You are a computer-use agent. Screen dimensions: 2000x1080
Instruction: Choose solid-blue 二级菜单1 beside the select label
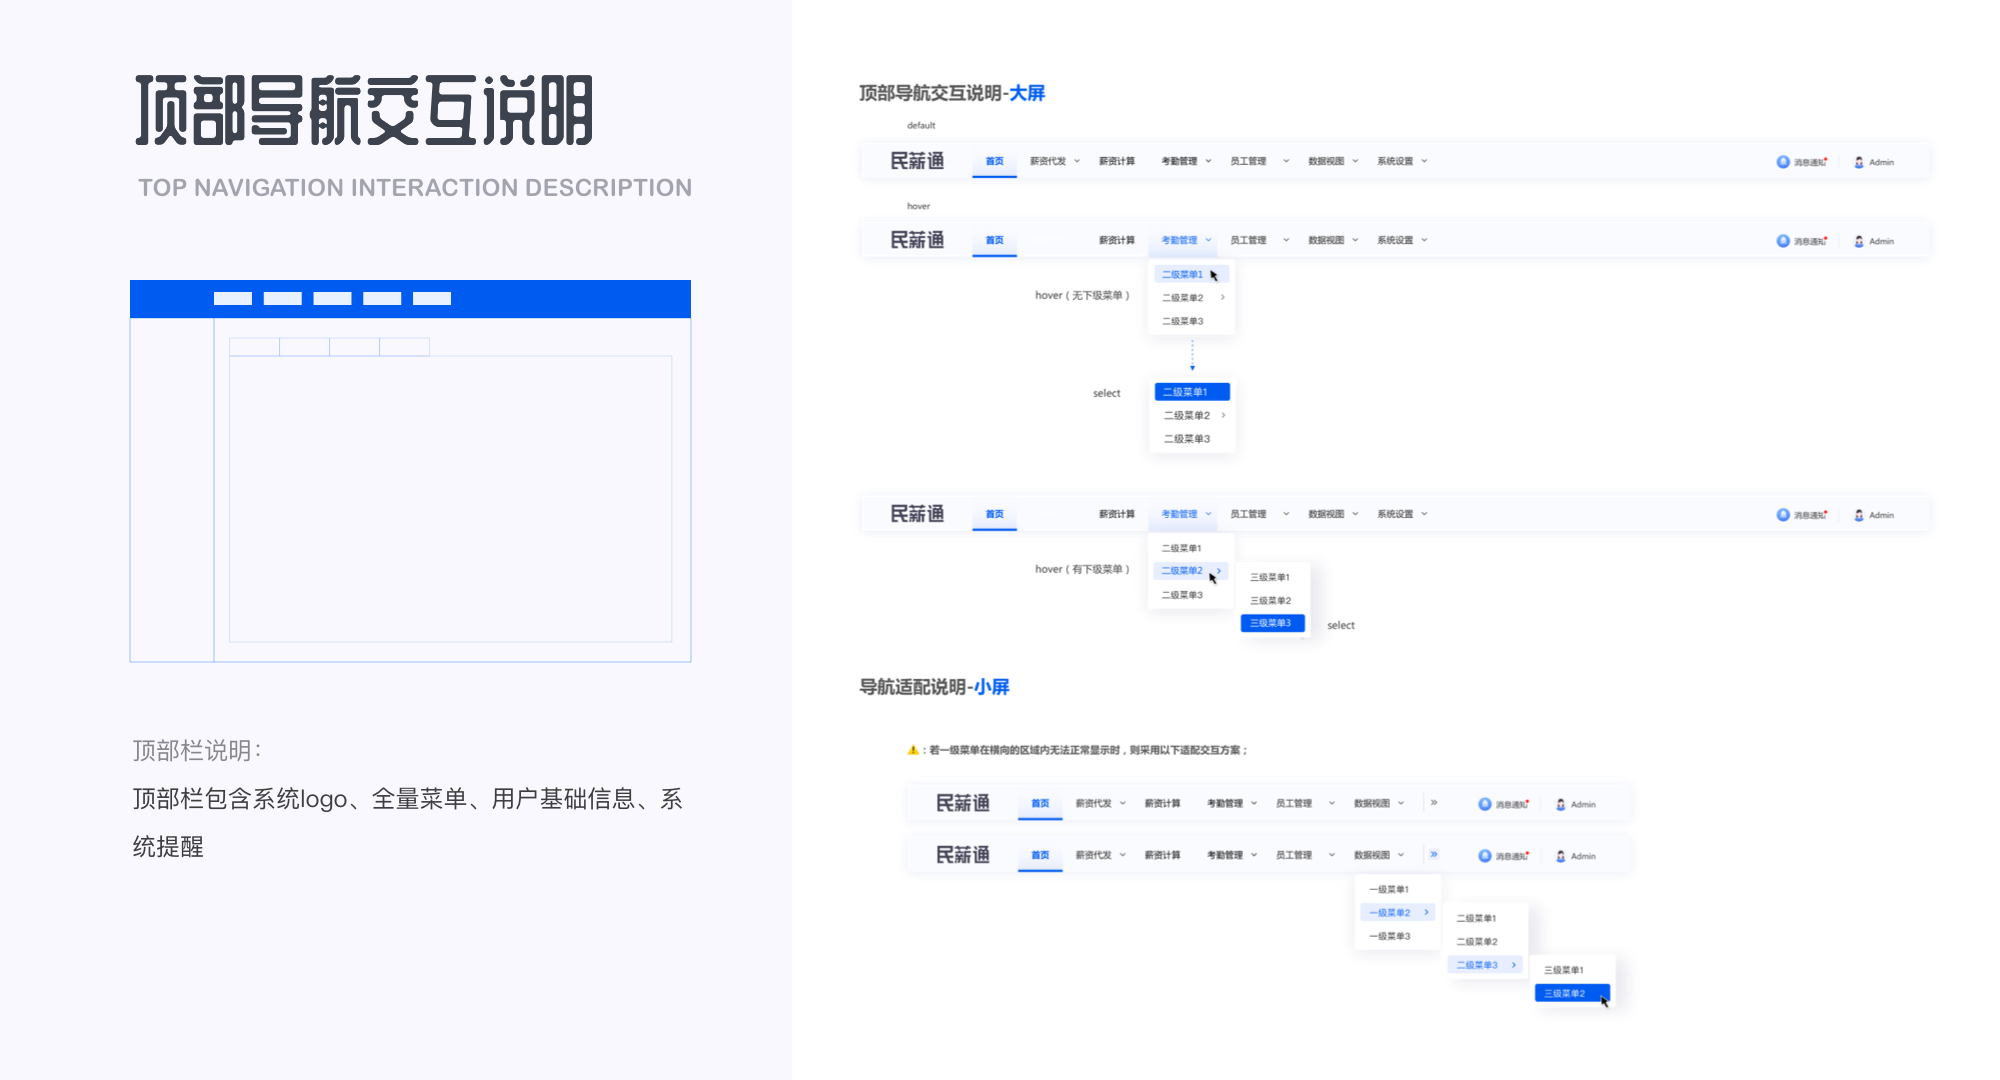1192,392
